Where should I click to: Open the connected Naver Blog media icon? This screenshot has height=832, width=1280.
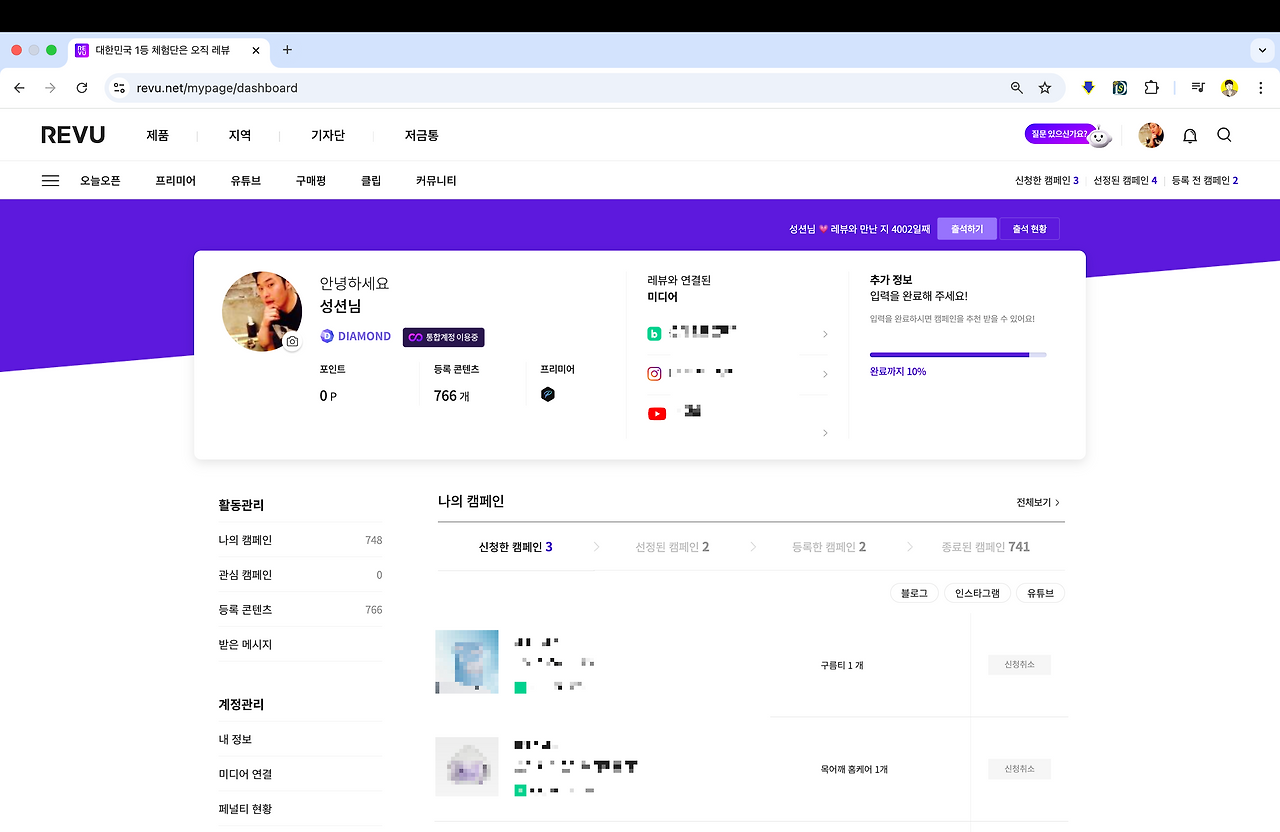pos(654,331)
